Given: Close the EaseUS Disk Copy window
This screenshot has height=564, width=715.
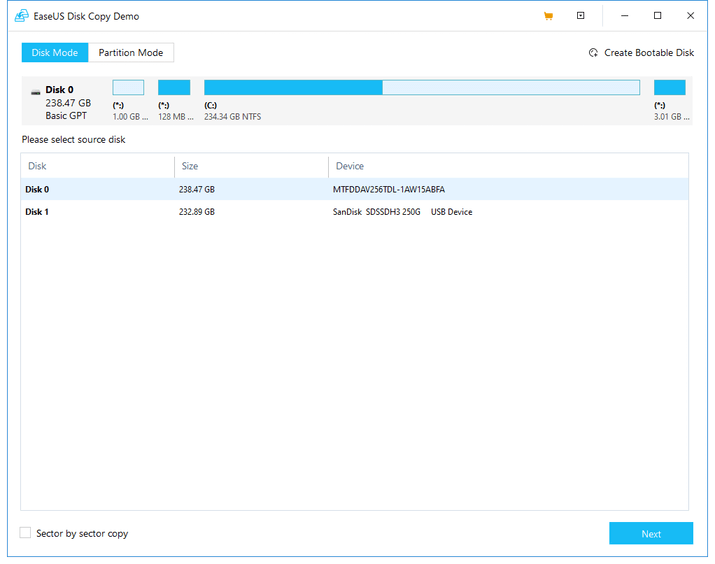Looking at the screenshot, I should coord(690,16).
